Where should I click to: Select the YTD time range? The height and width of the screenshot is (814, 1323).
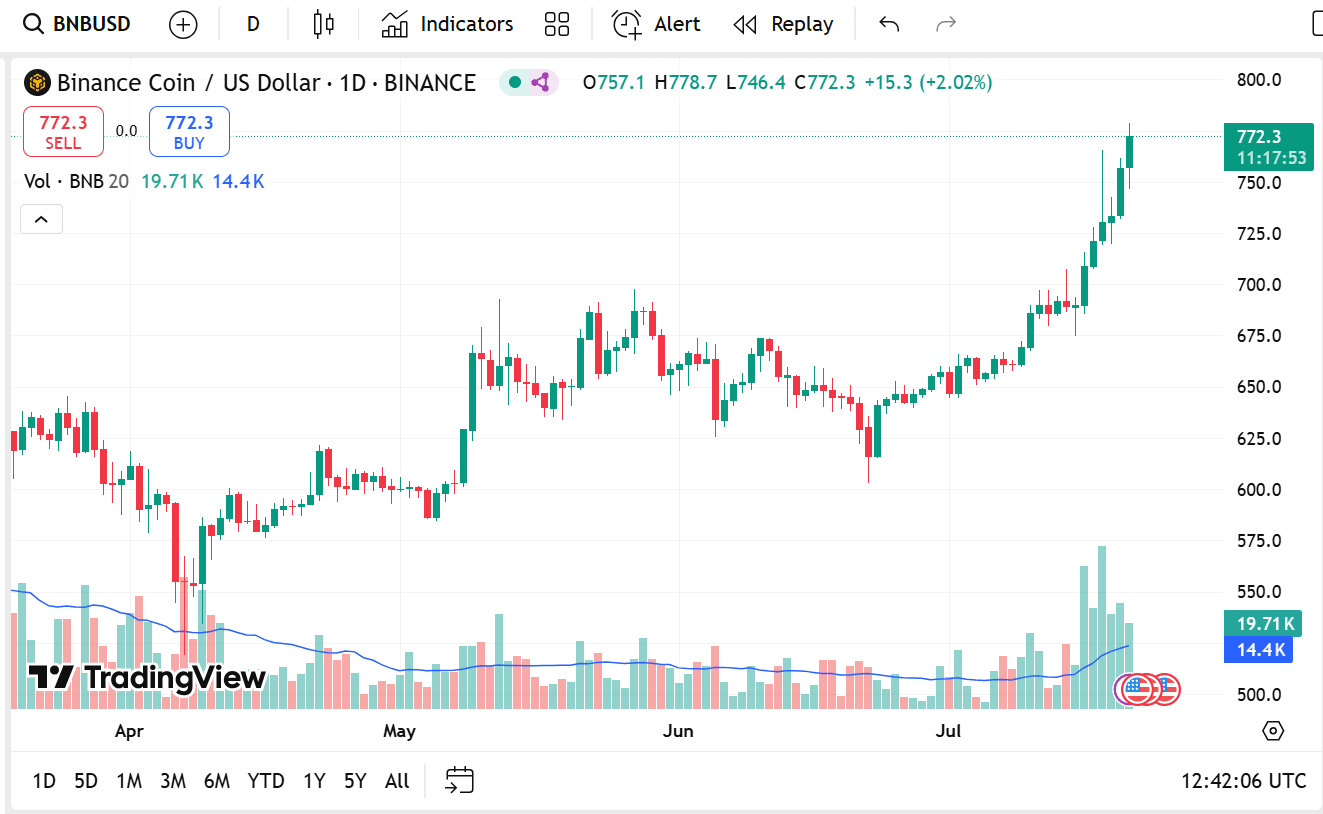(266, 781)
